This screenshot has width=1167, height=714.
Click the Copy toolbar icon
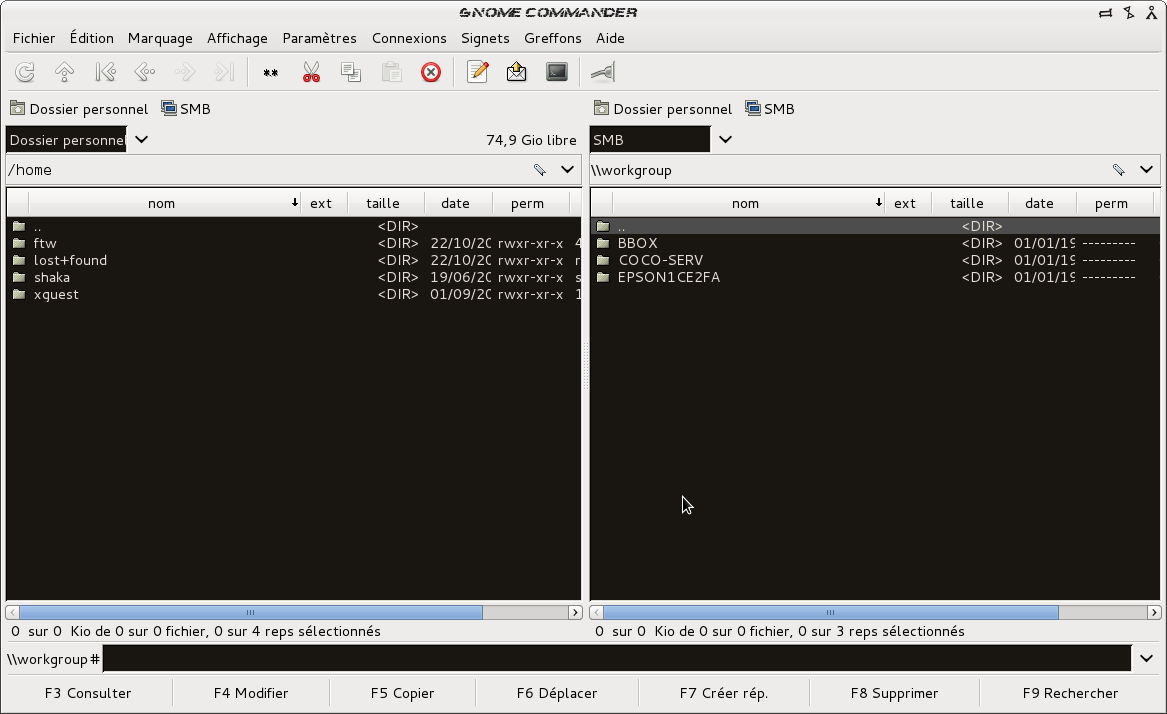pos(351,72)
